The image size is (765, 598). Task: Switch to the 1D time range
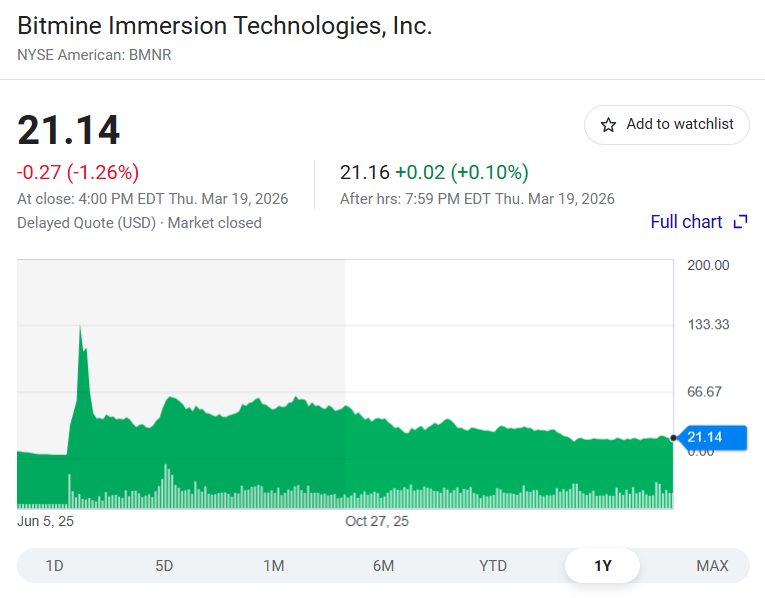pos(55,566)
